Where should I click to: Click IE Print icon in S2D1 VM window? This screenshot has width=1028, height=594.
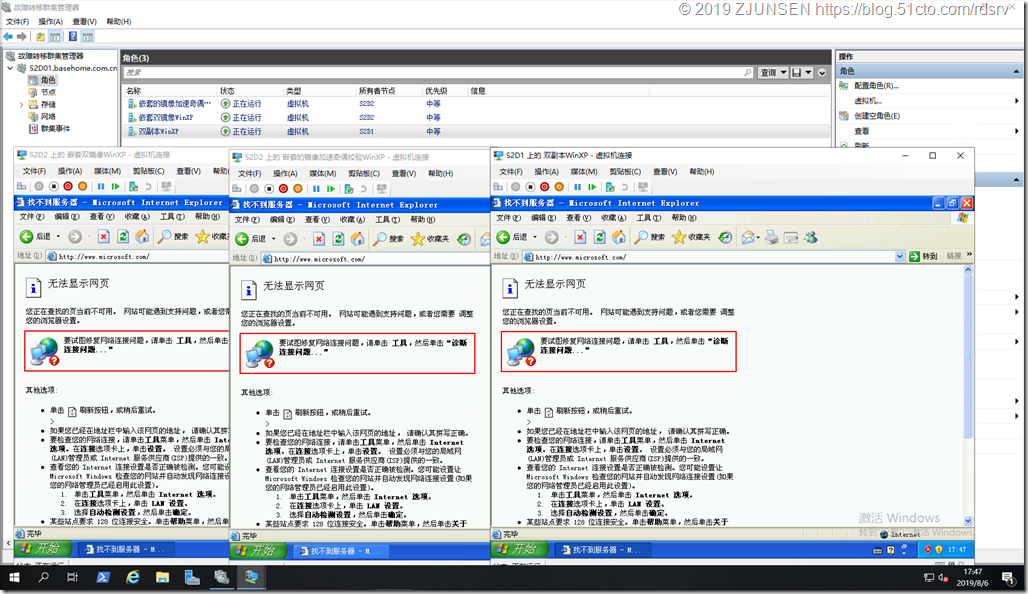772,237
